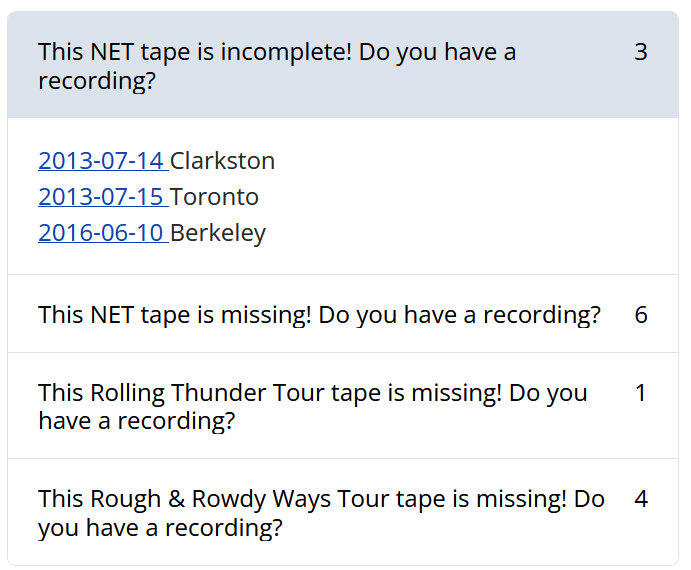Image resolution: width=691 pixels, height=570 pixels.
Task: Open the 2013-07-15 Toronto date link
Action: [x=102, y=197]
